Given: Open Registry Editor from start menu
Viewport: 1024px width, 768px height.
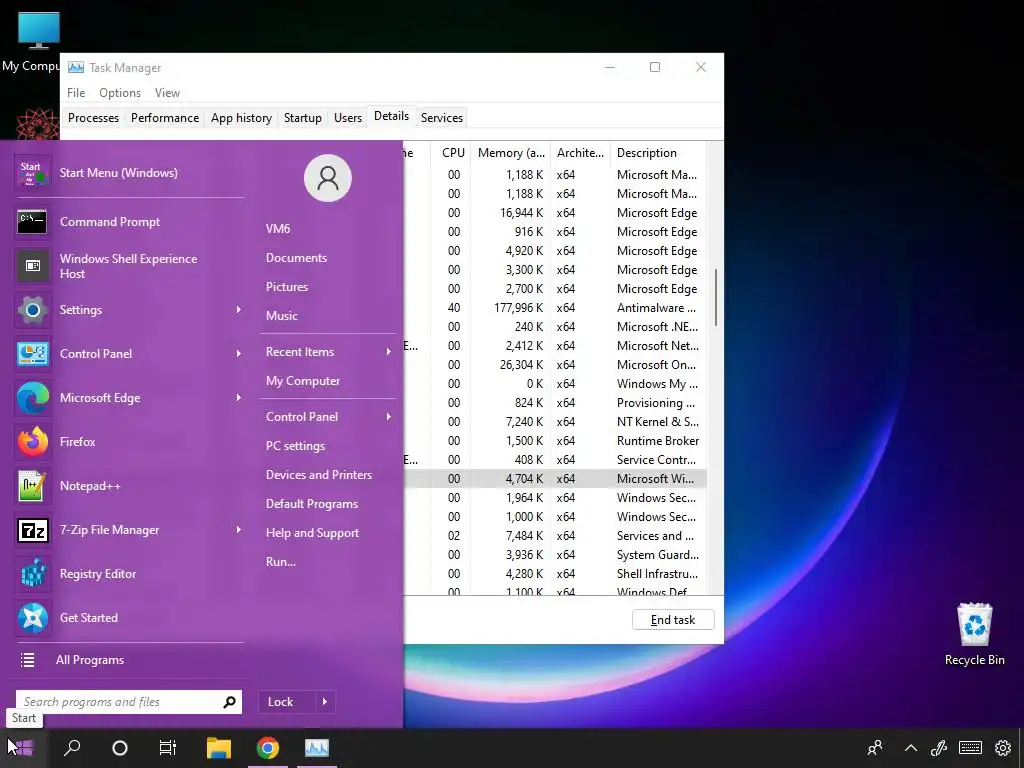Looking at the screenshot, I should click(129, 574).
